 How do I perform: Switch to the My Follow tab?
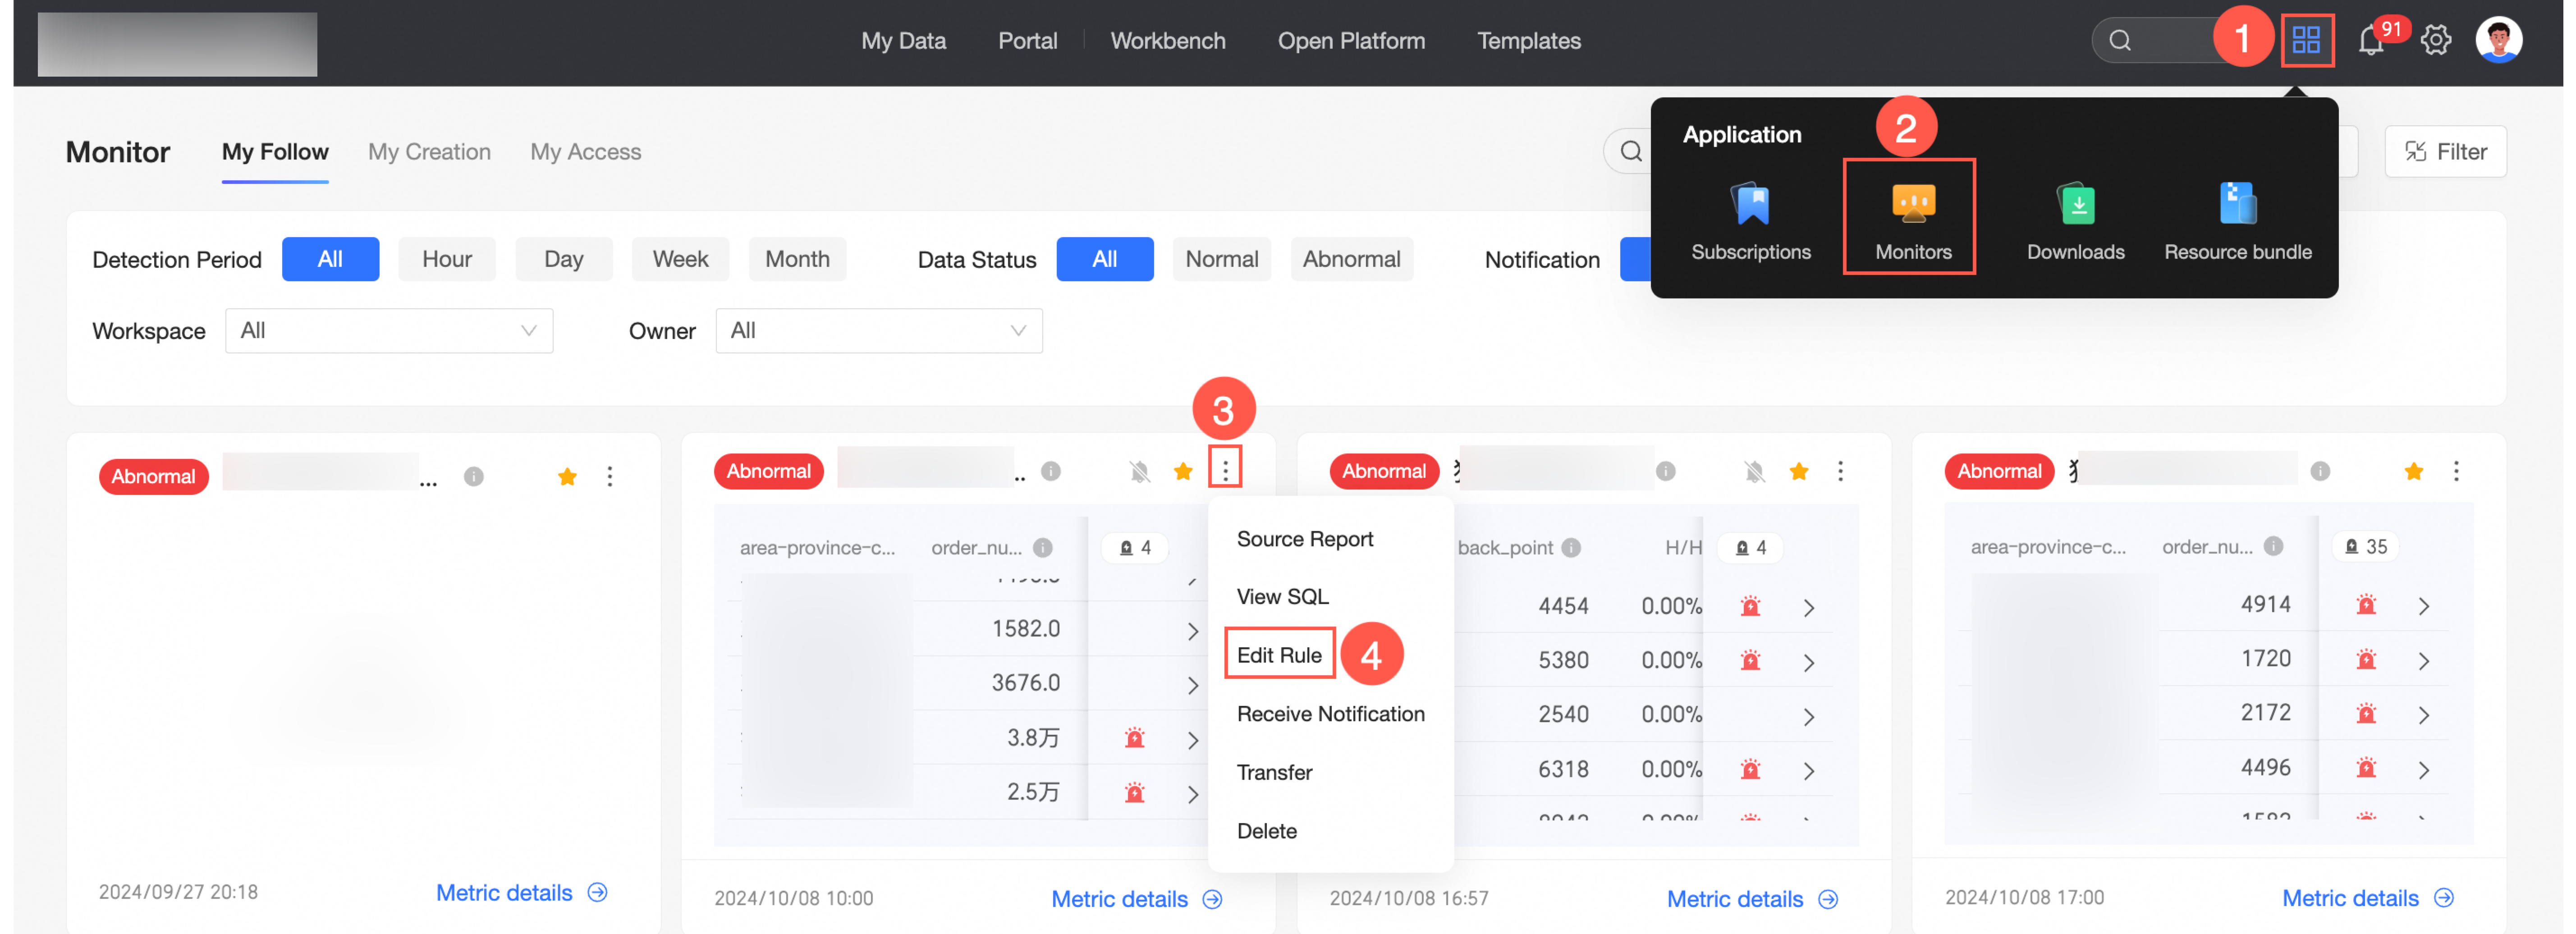tap(275, 152)
